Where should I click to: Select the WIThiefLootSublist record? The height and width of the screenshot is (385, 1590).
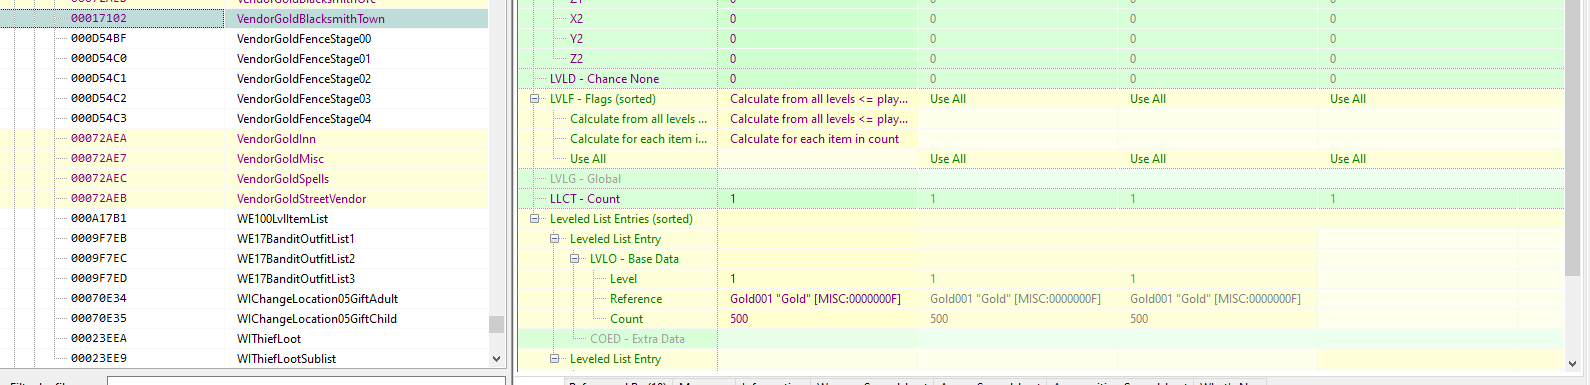(x=286, y=359)
